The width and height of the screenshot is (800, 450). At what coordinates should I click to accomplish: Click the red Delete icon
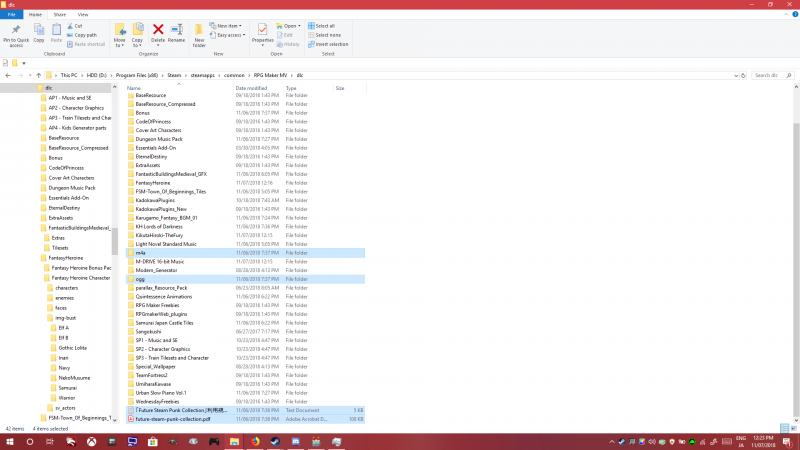158,30
